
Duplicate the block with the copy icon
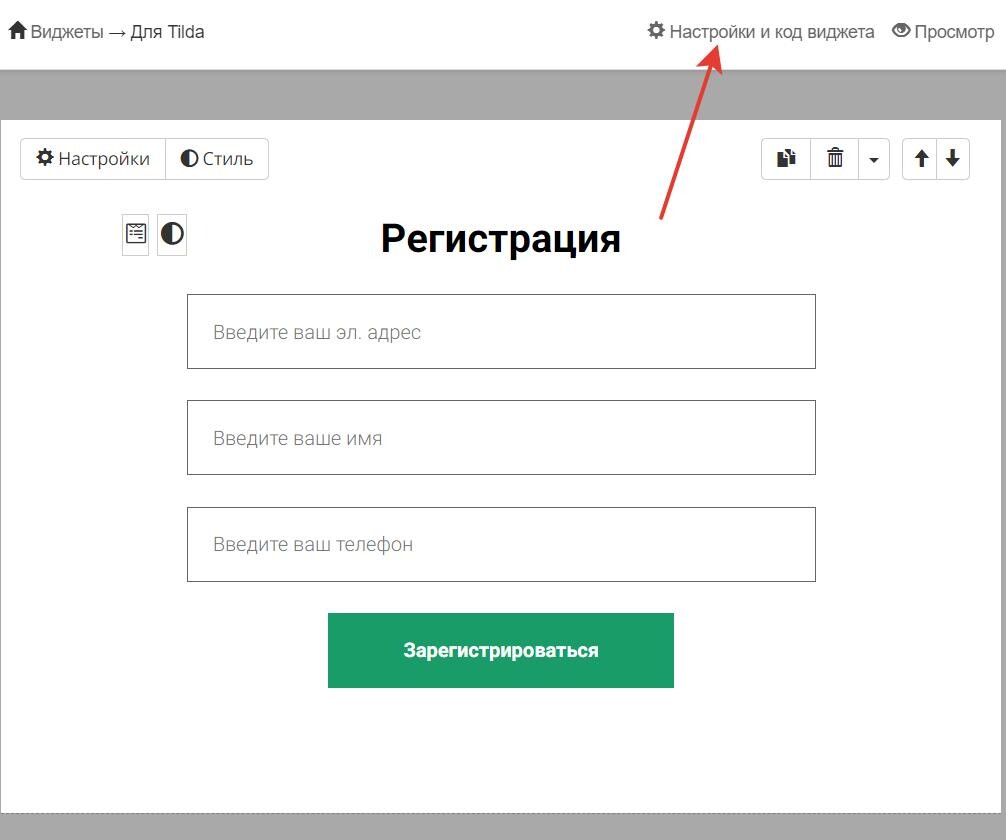click(786, 159)
